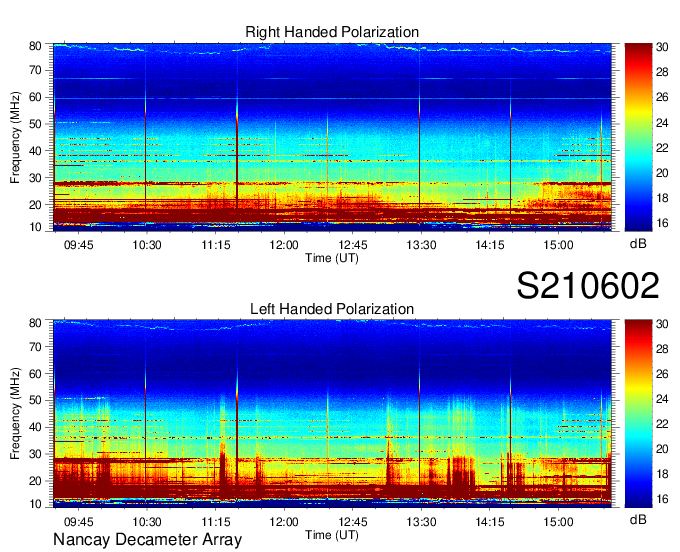The image size is (680, 552).
Task: Select 60 MHz frequency tick on Left Handed plot
Action: point(35,374)
